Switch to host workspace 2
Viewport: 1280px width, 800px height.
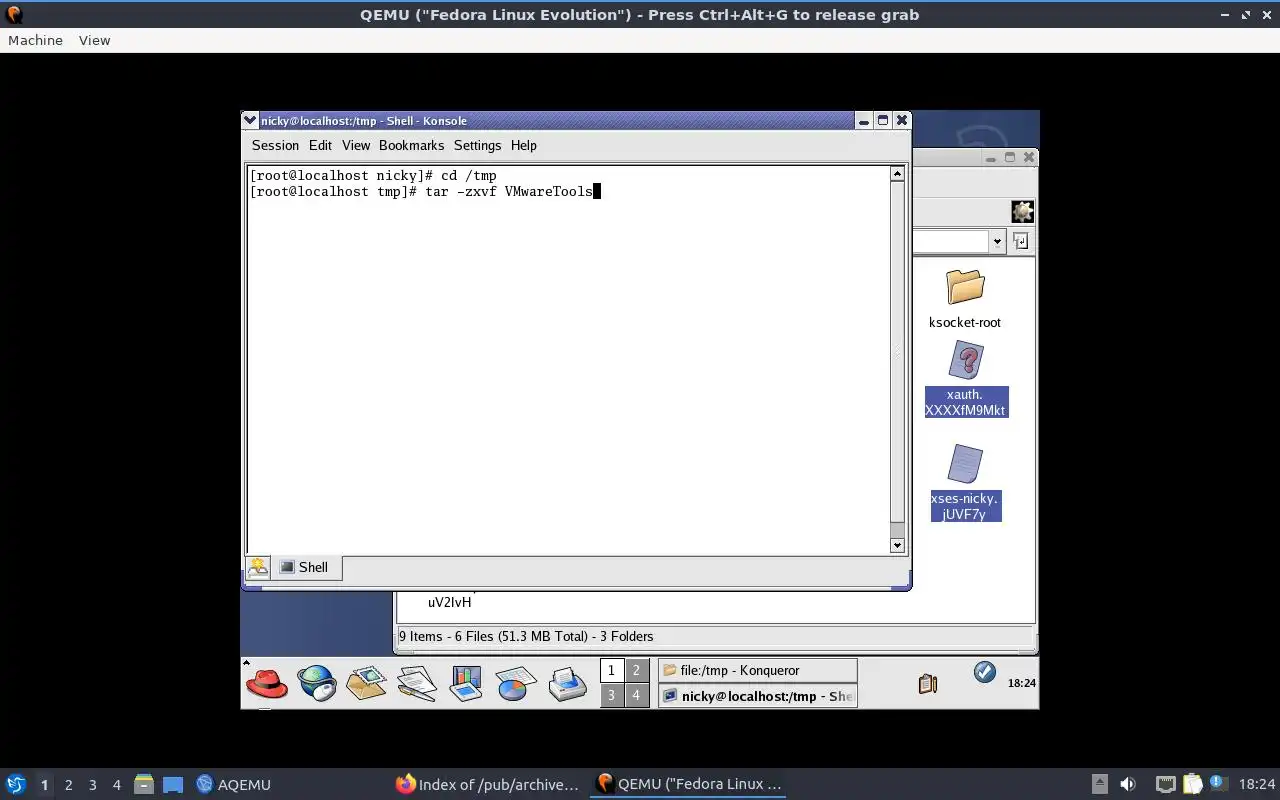(68, 785)
